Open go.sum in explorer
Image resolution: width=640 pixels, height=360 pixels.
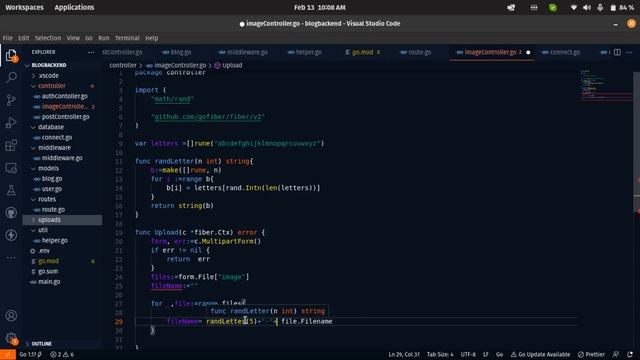coord(48,271)
